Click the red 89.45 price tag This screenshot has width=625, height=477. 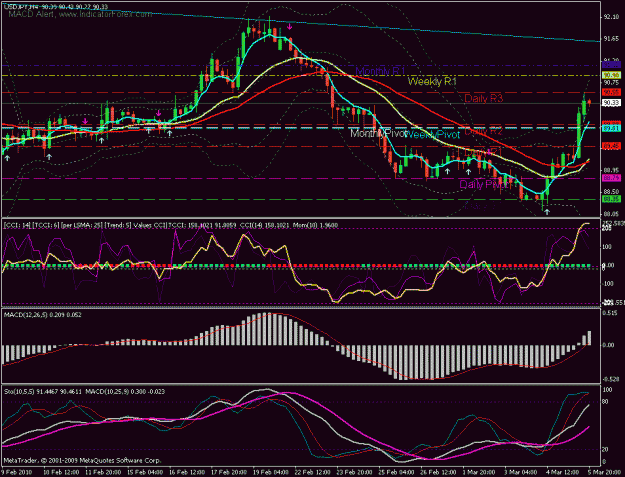611,146
